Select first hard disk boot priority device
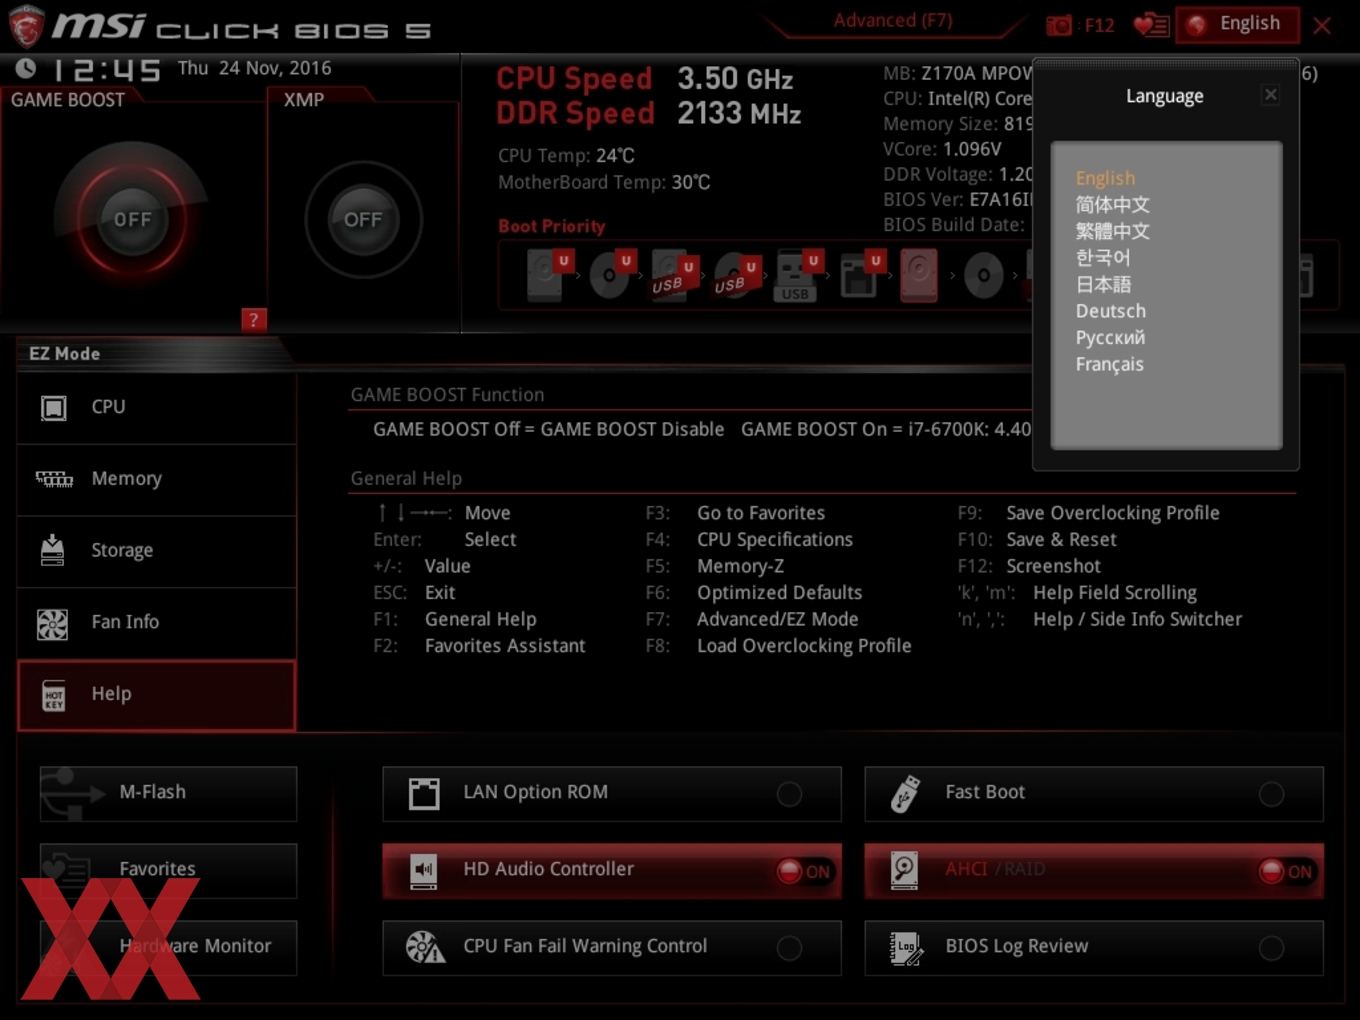1360x1020 pixels. pyautogui.click(x=549, y=275)
